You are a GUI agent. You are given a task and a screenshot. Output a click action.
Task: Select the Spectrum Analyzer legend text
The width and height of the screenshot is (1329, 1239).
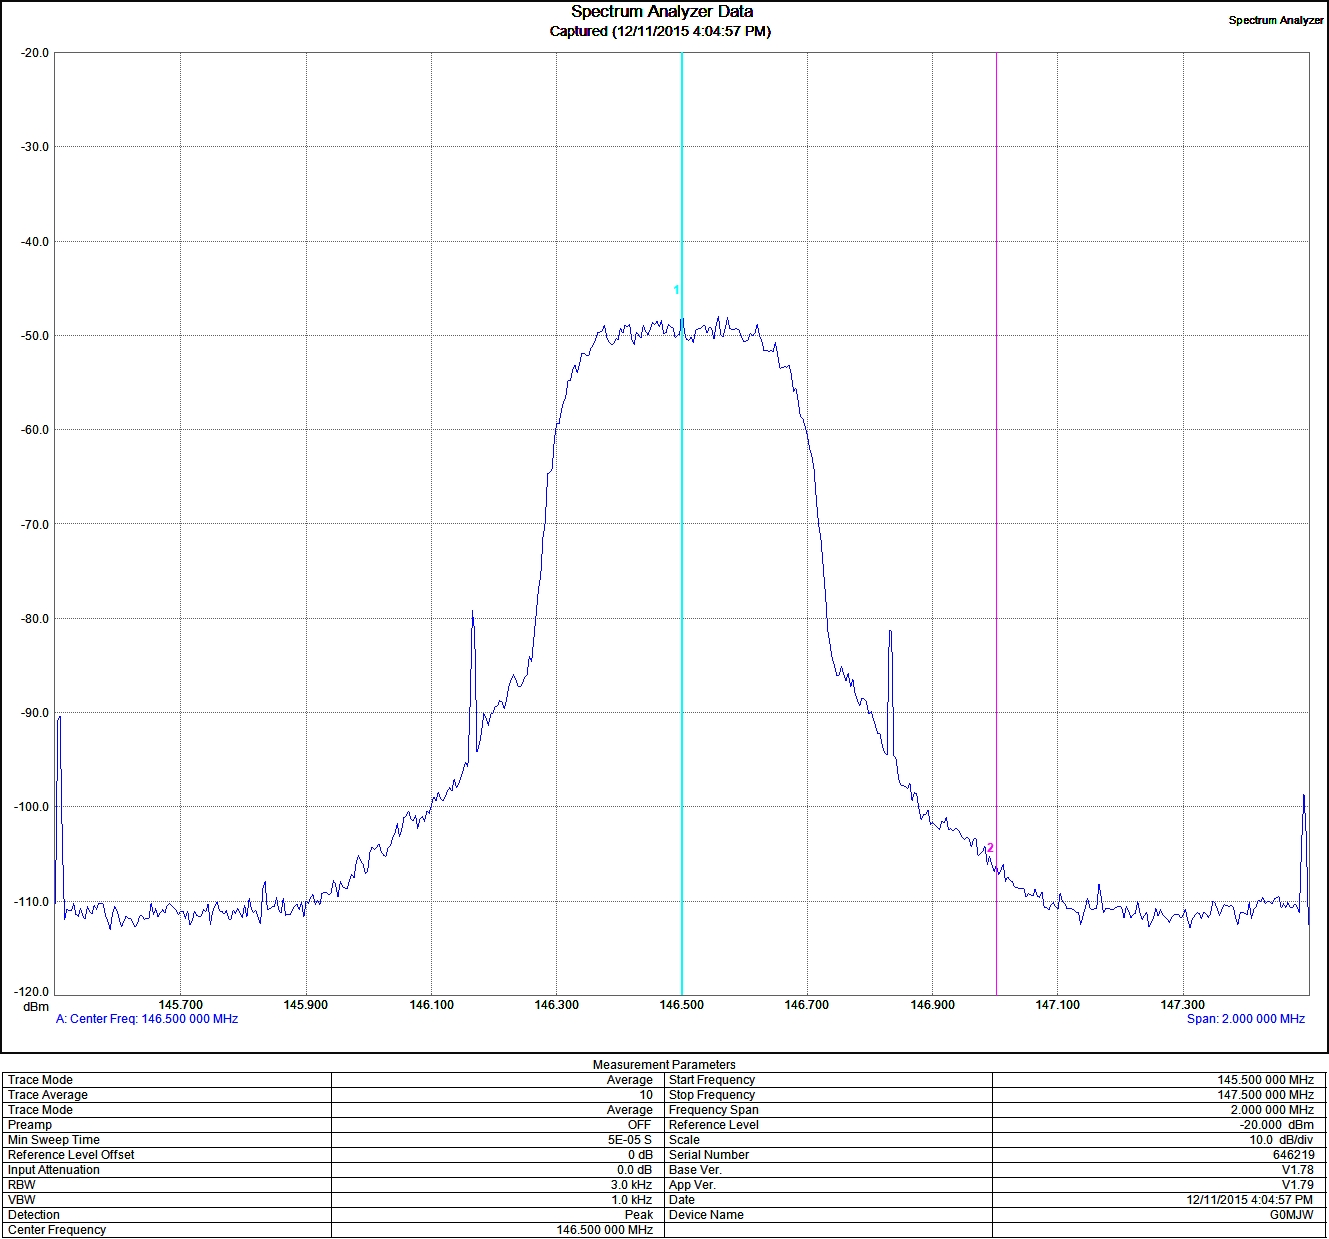point(1275,20)
